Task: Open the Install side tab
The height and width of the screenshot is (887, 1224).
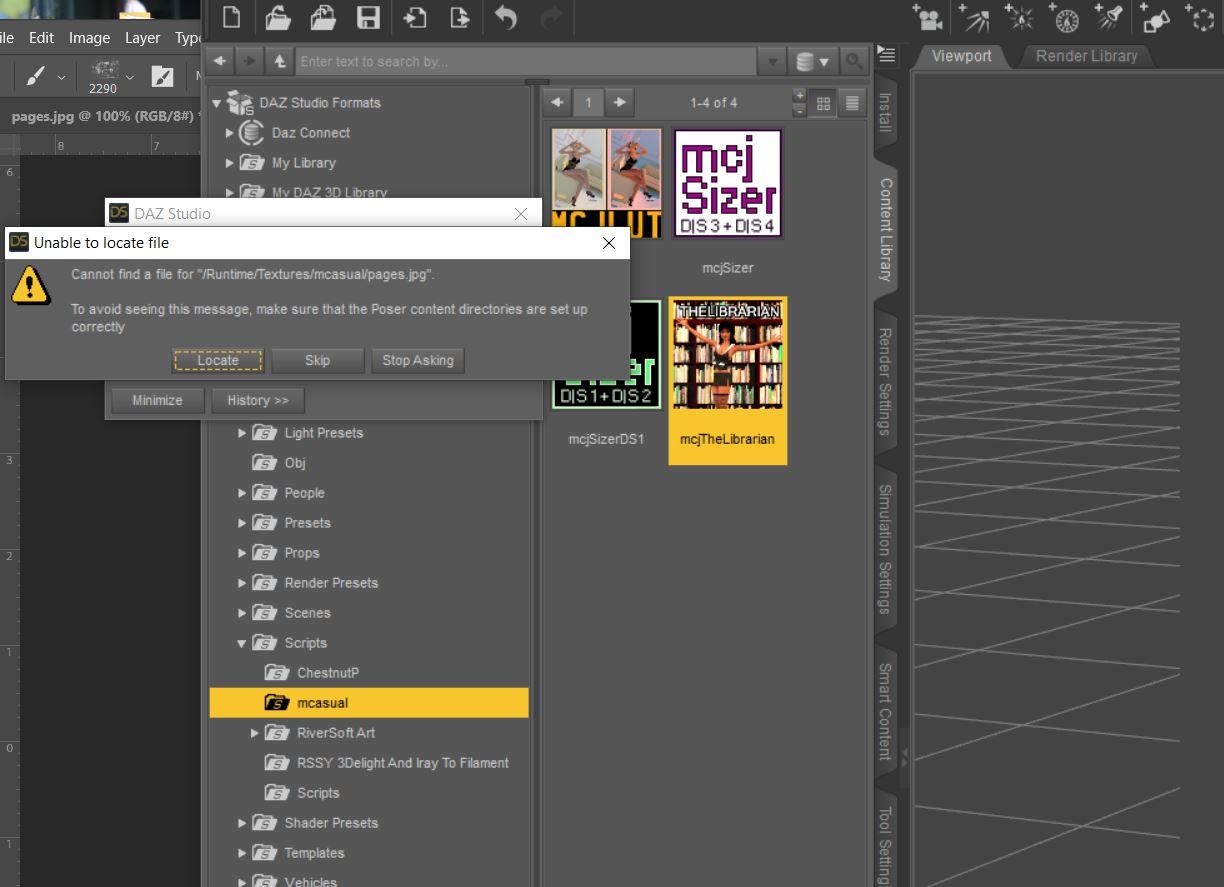Action: pos(885,112)
